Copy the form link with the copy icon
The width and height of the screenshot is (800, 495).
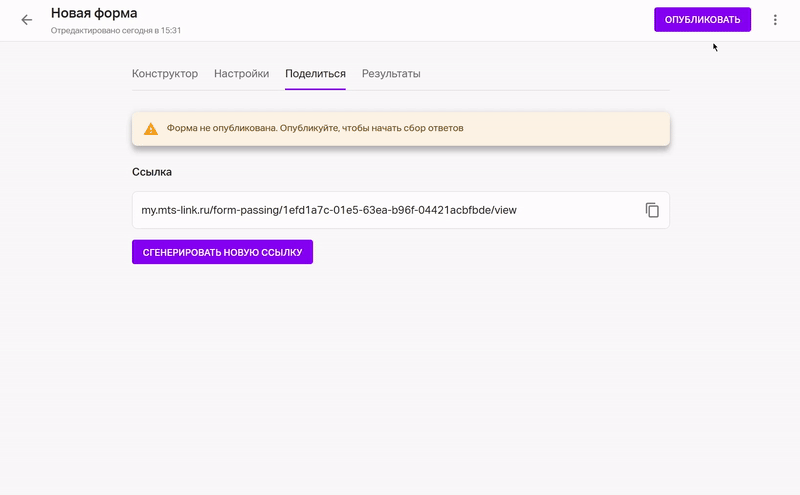[x=652, y=210]
